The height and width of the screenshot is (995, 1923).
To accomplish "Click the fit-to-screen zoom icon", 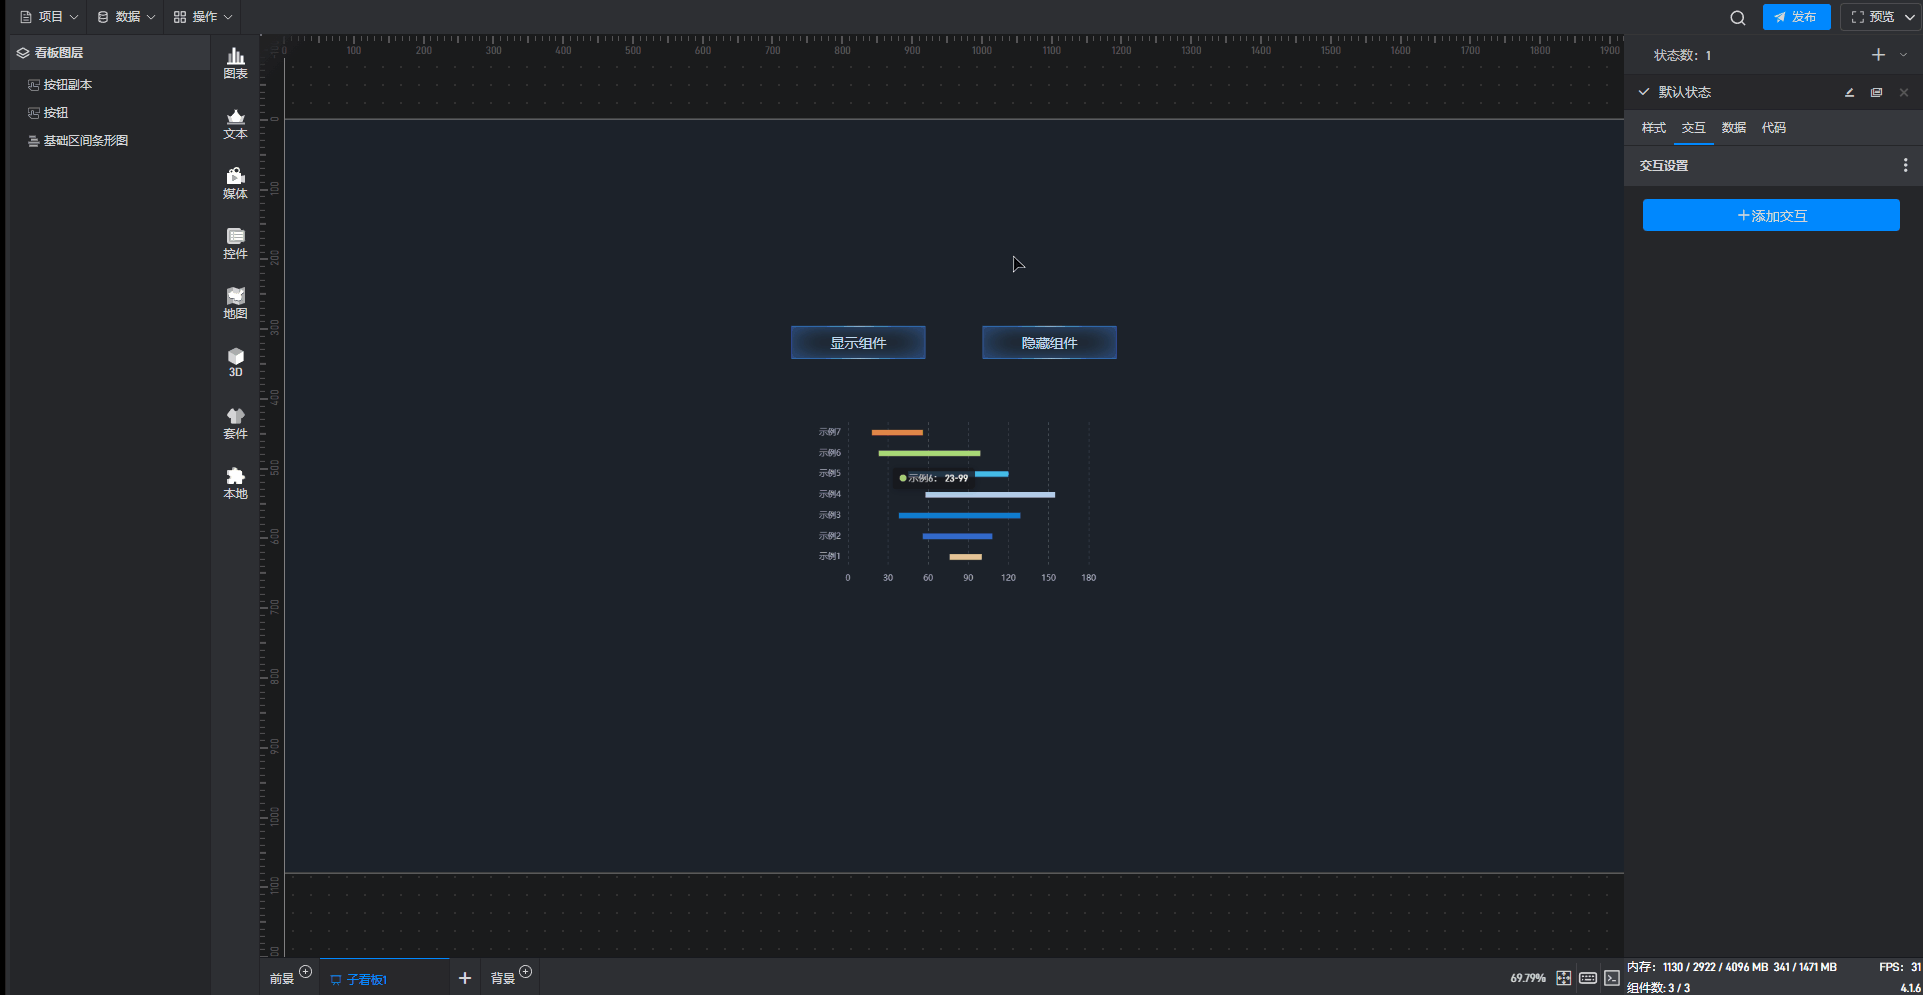I will (1564, 978).
